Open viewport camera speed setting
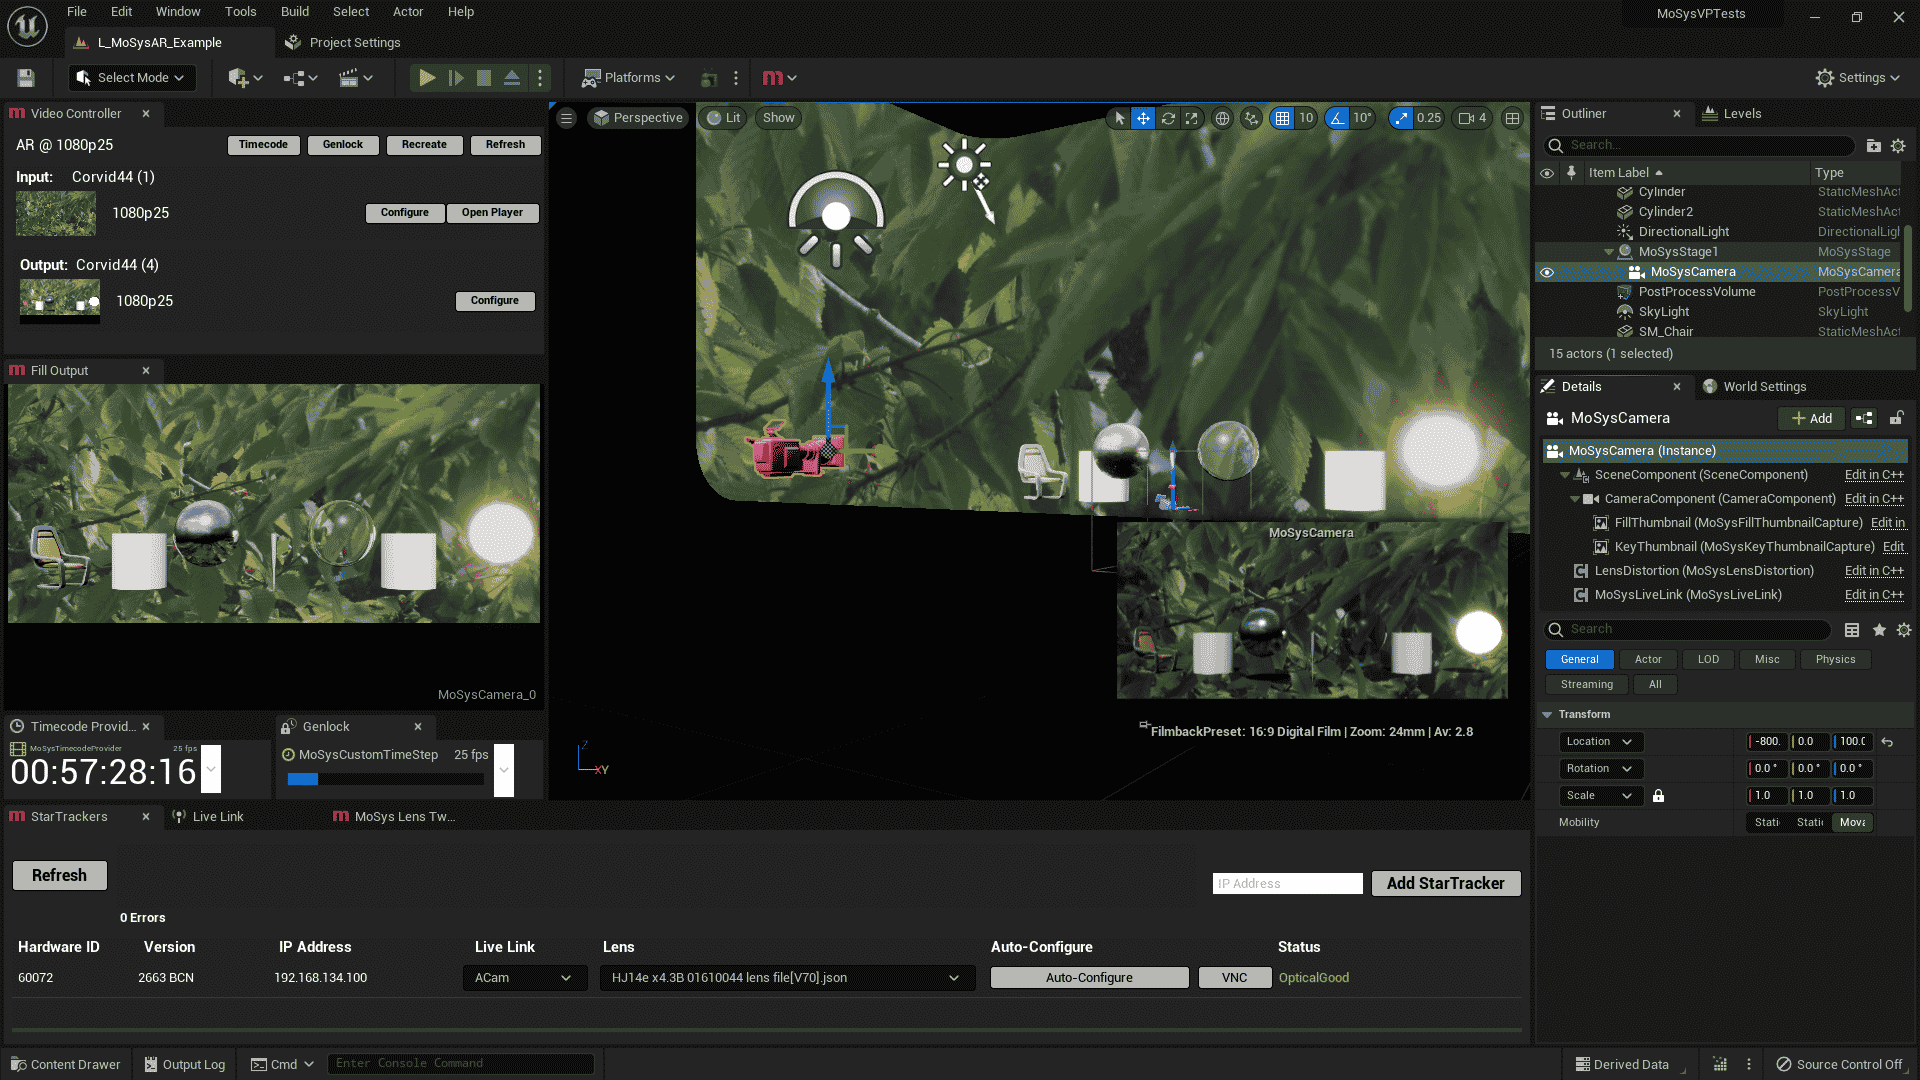Screen dimensions: 1920x1080 pos(1473,118)
